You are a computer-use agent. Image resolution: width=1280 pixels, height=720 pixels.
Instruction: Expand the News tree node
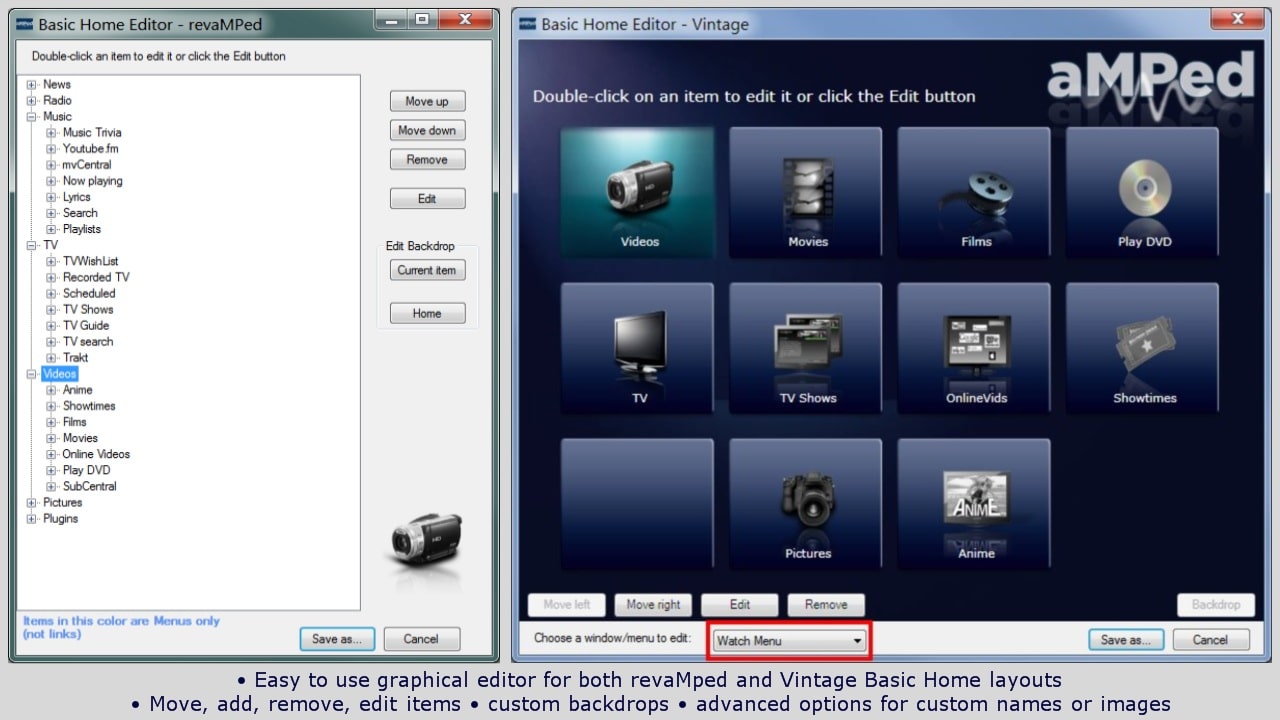click(x=32, y=85)
